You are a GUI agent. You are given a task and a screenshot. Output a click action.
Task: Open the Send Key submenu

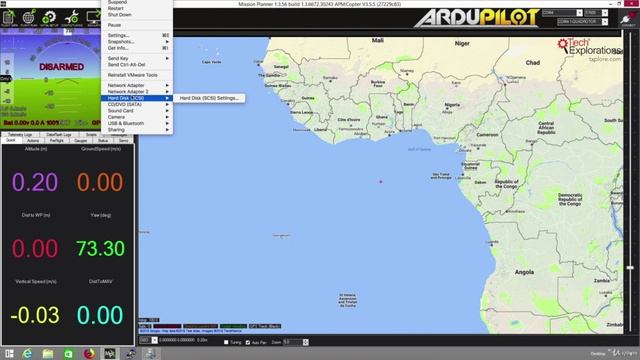(137, 58)
